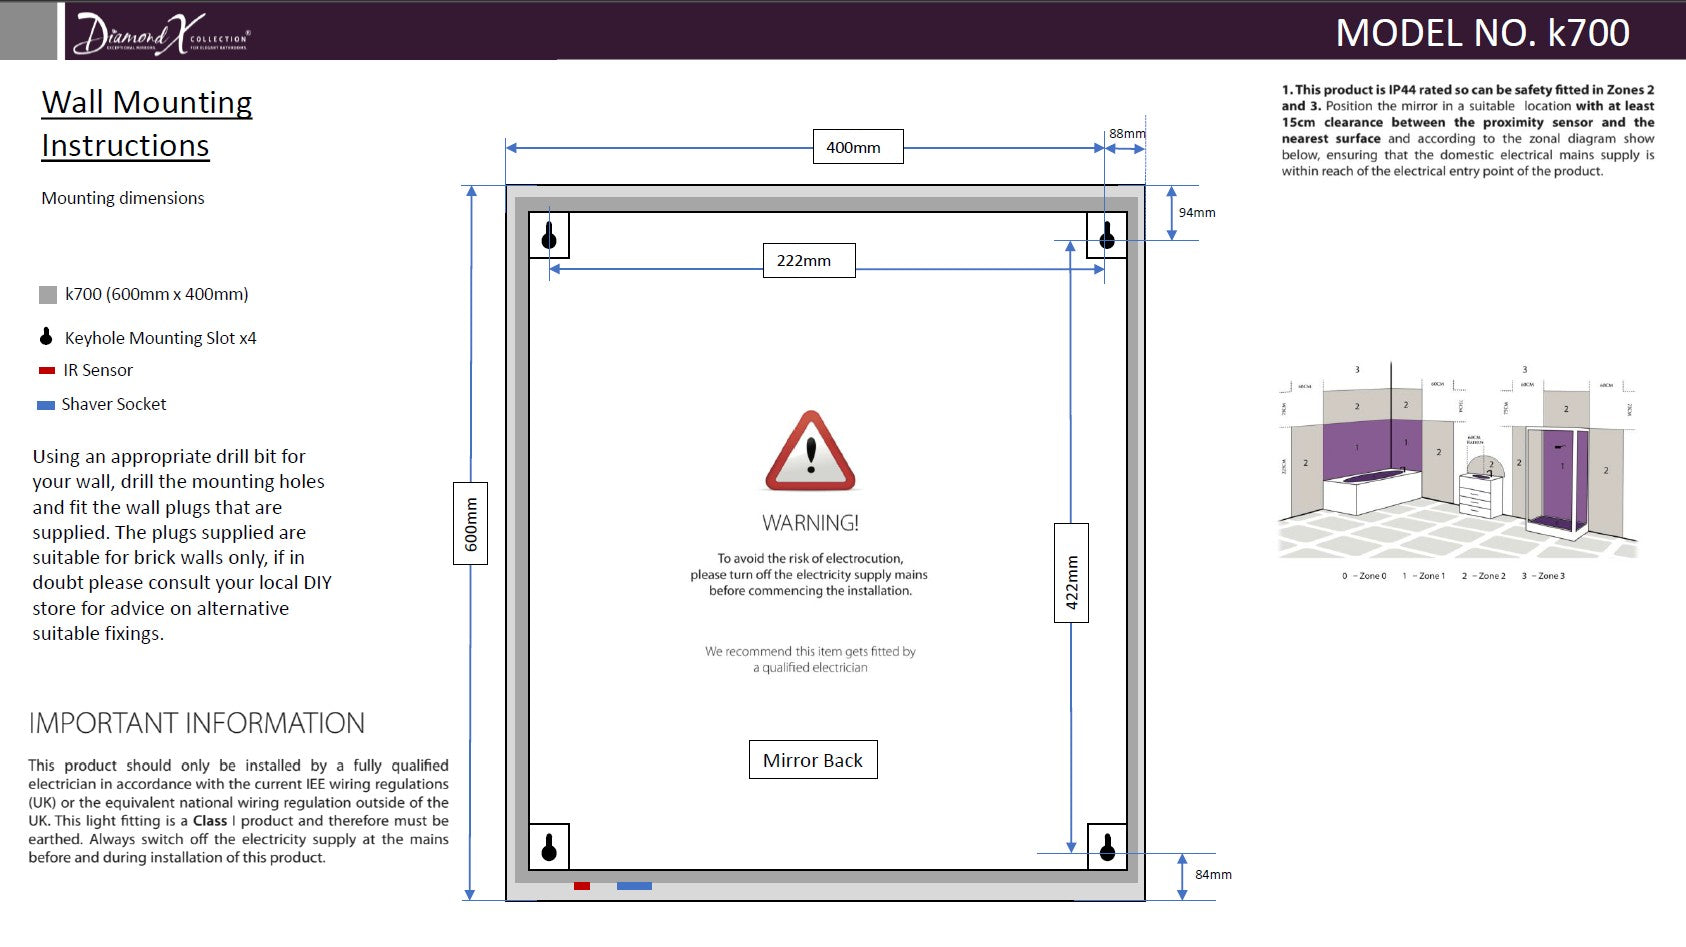Click the MODEL NO. k700 title
Viewport: 1686px width, 947px height.
[x=1483, y=33]
